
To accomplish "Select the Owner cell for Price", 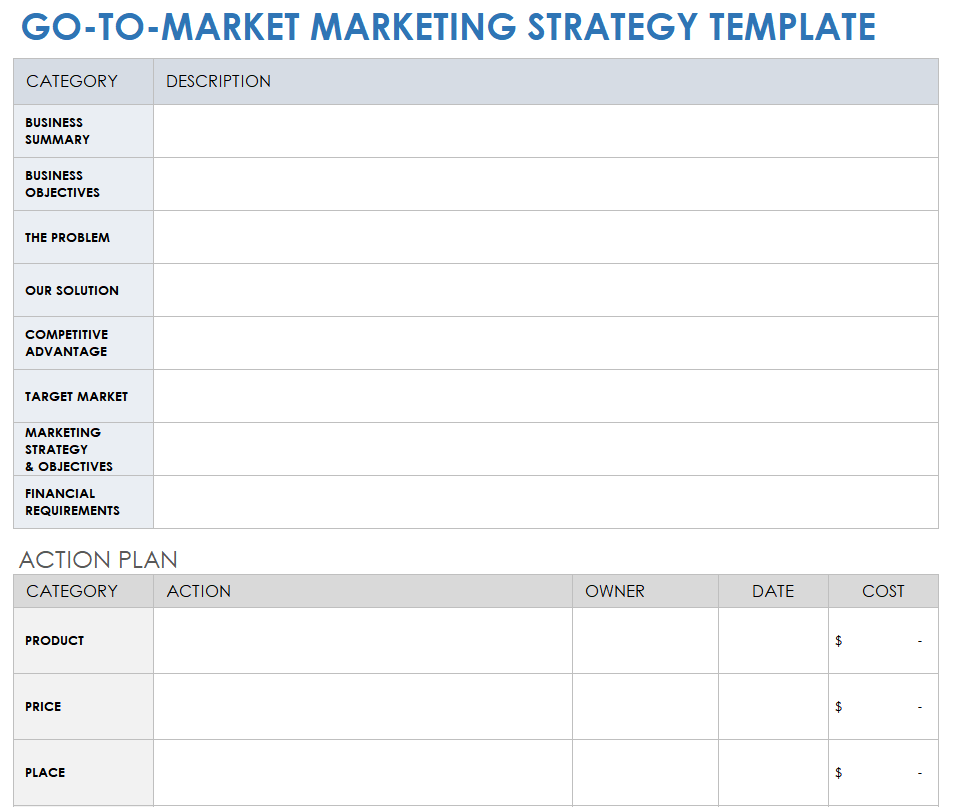I will pyautogui.click(x=645, y=706).
